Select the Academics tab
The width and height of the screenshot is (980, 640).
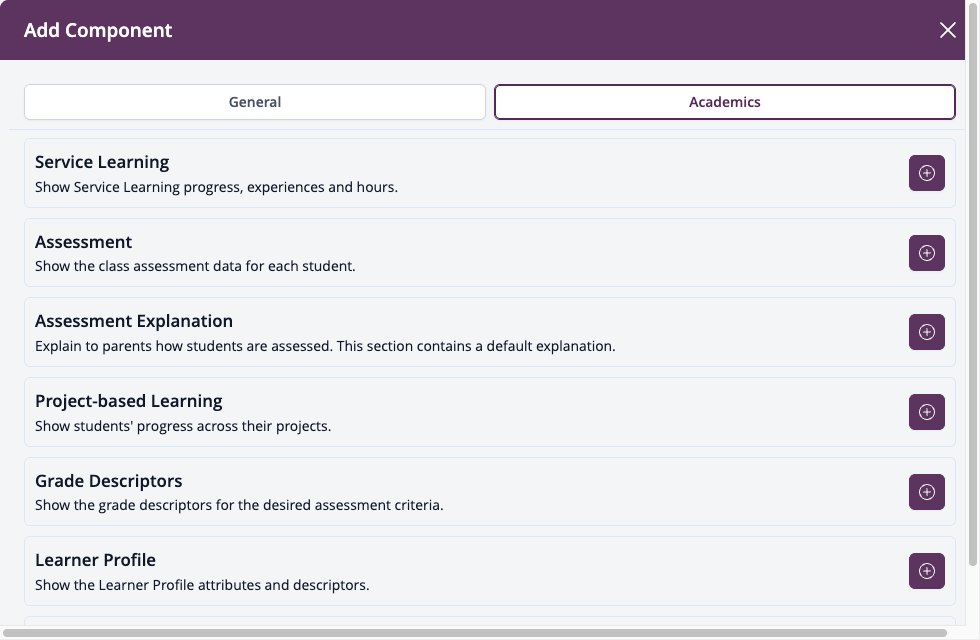[724, 102]
